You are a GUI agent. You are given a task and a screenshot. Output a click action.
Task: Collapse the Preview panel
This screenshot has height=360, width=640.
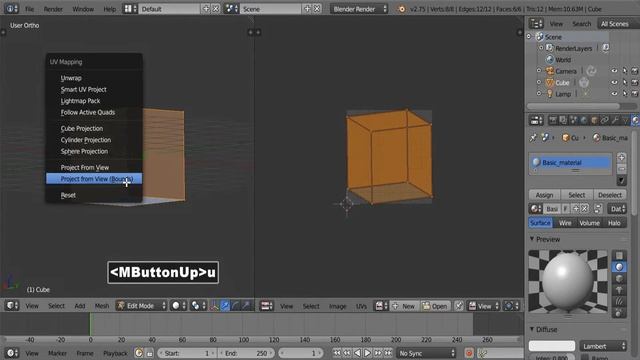[x=532, y=239]
